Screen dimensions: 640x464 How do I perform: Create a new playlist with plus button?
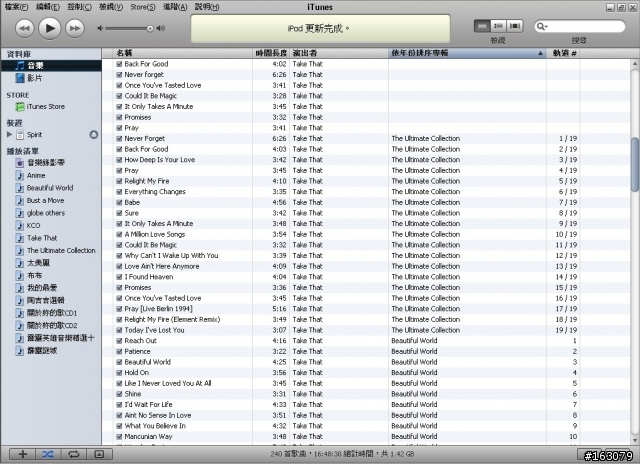click(22, 454)
